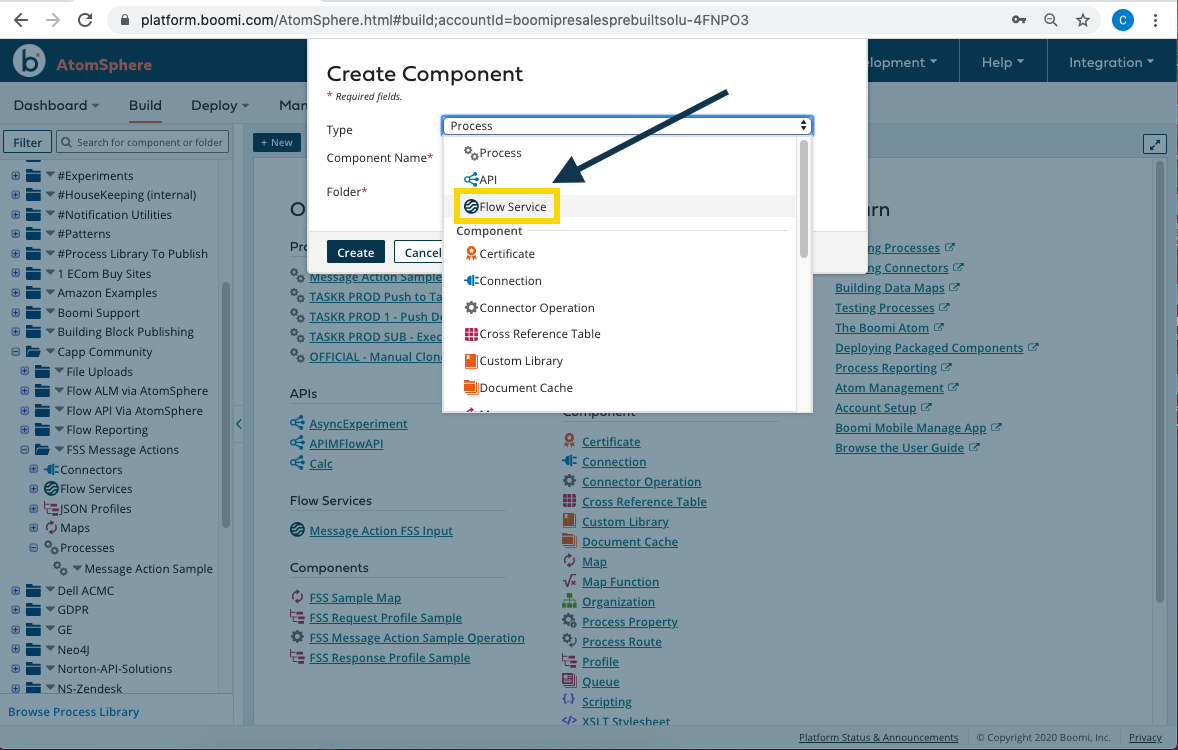Expand the Connectors tree node

[x=34, y=469]
